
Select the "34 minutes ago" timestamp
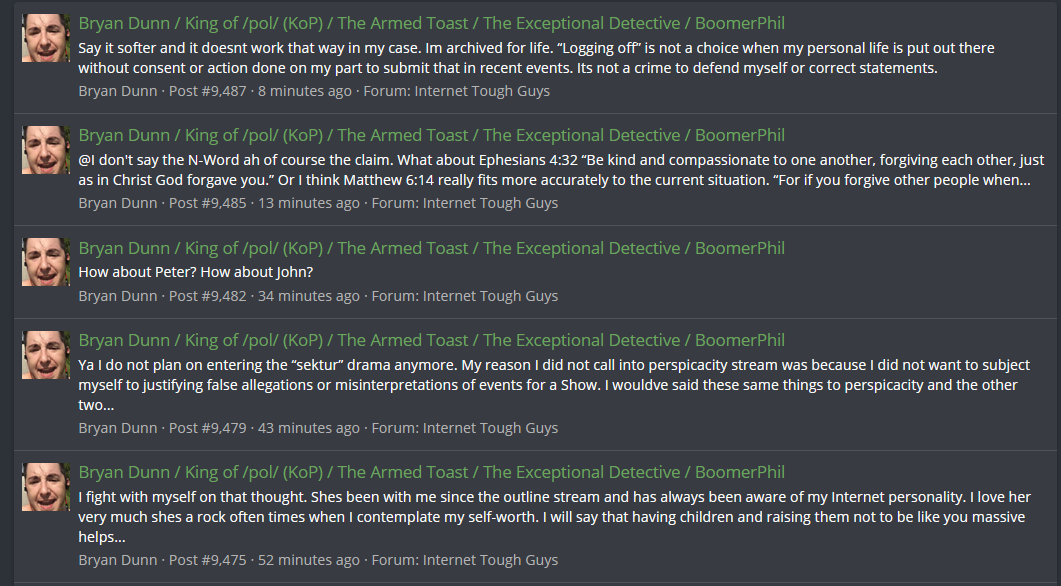coord(308,296)
